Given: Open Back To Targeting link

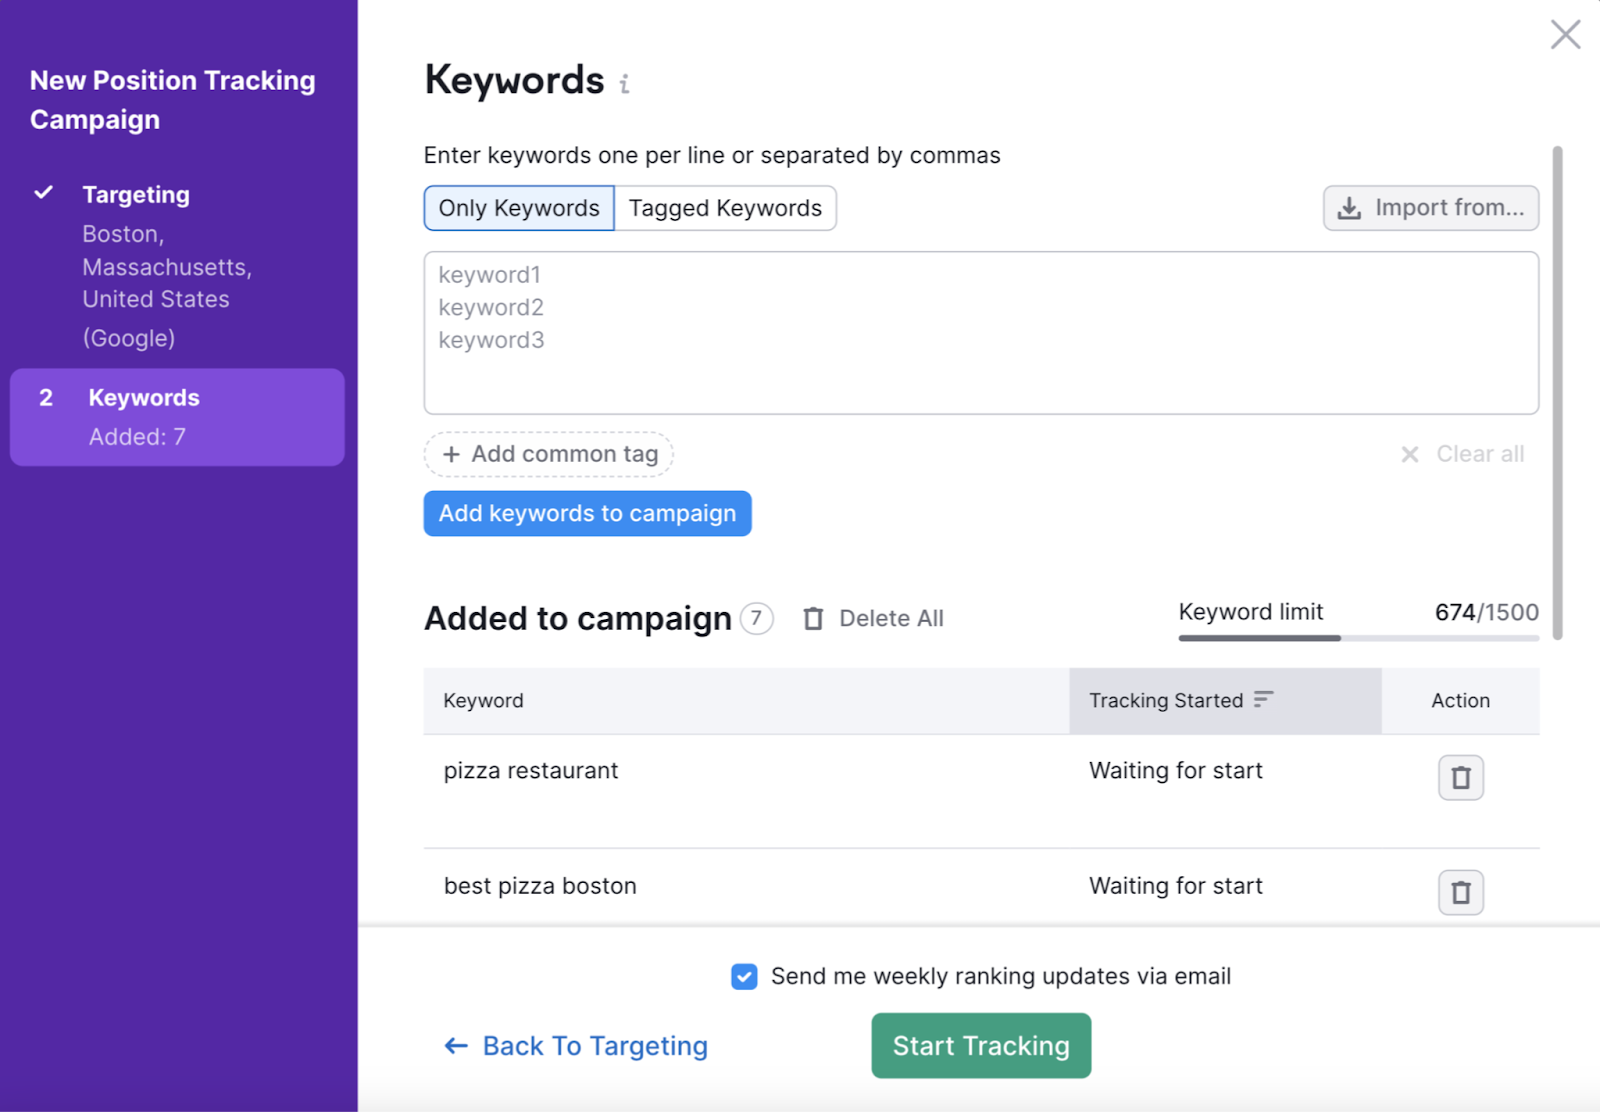Looking at the screenshot, I should pyautogui.click(x=595, y=1045).
